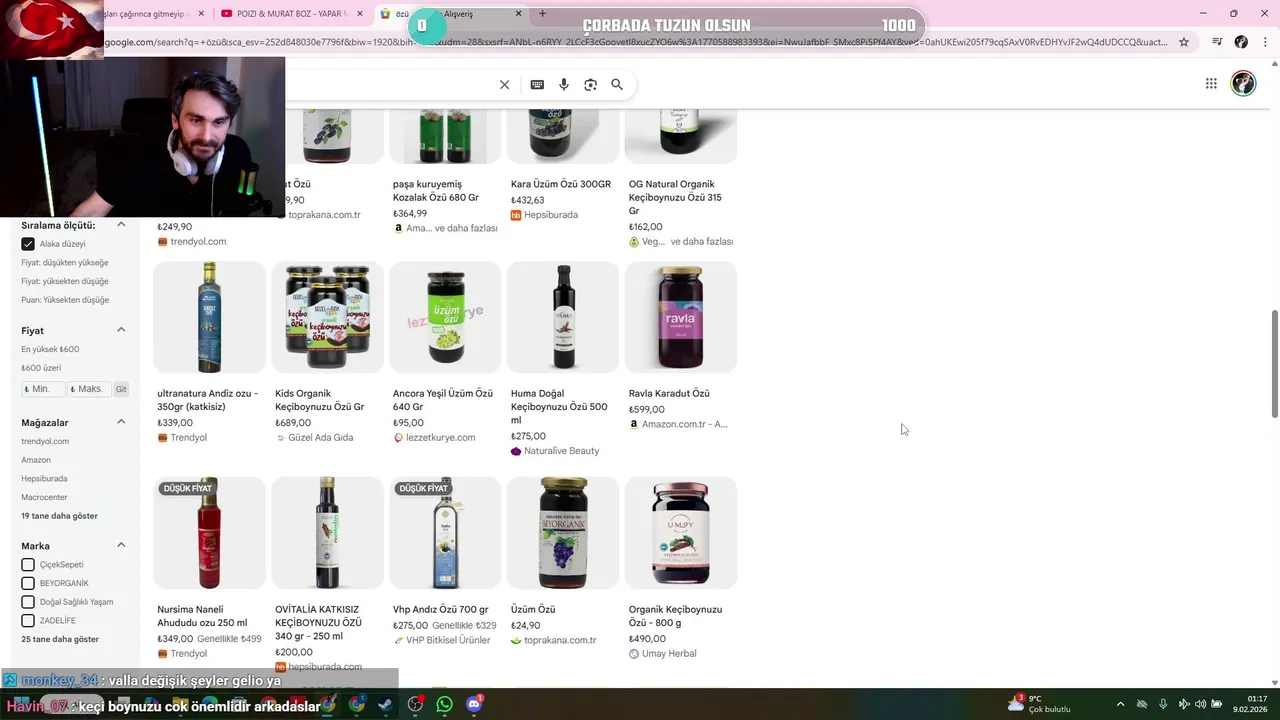Open the volume control in tray

coord(1200,704)
